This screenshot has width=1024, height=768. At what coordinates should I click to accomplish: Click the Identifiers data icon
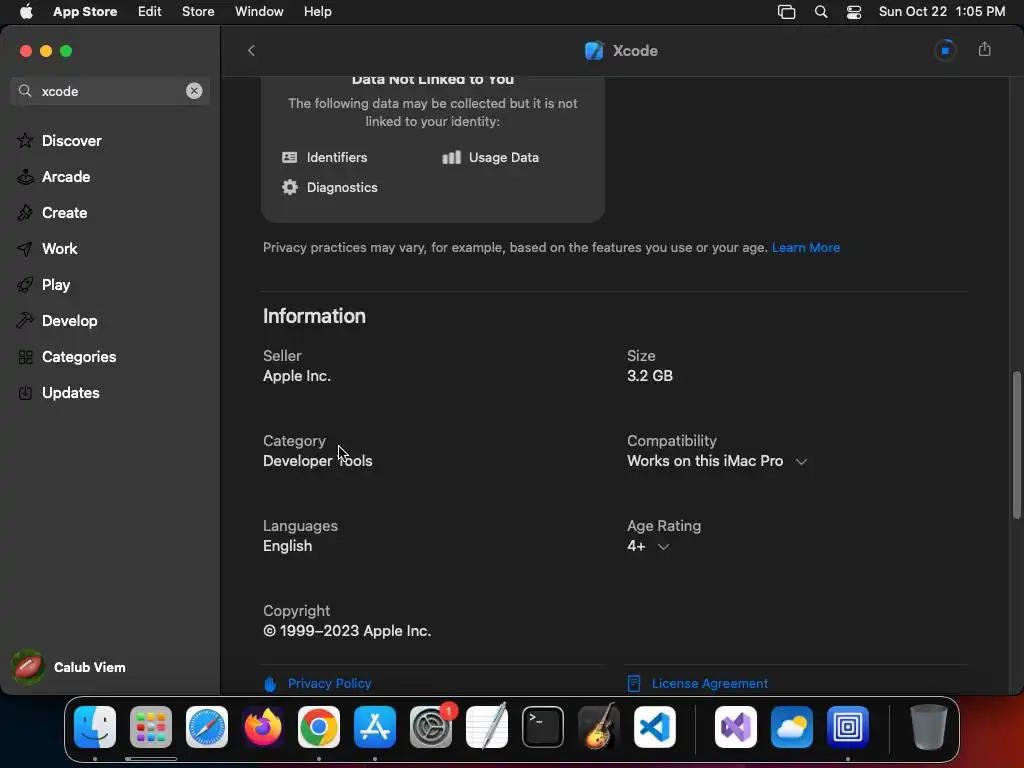tap(289, 157)
